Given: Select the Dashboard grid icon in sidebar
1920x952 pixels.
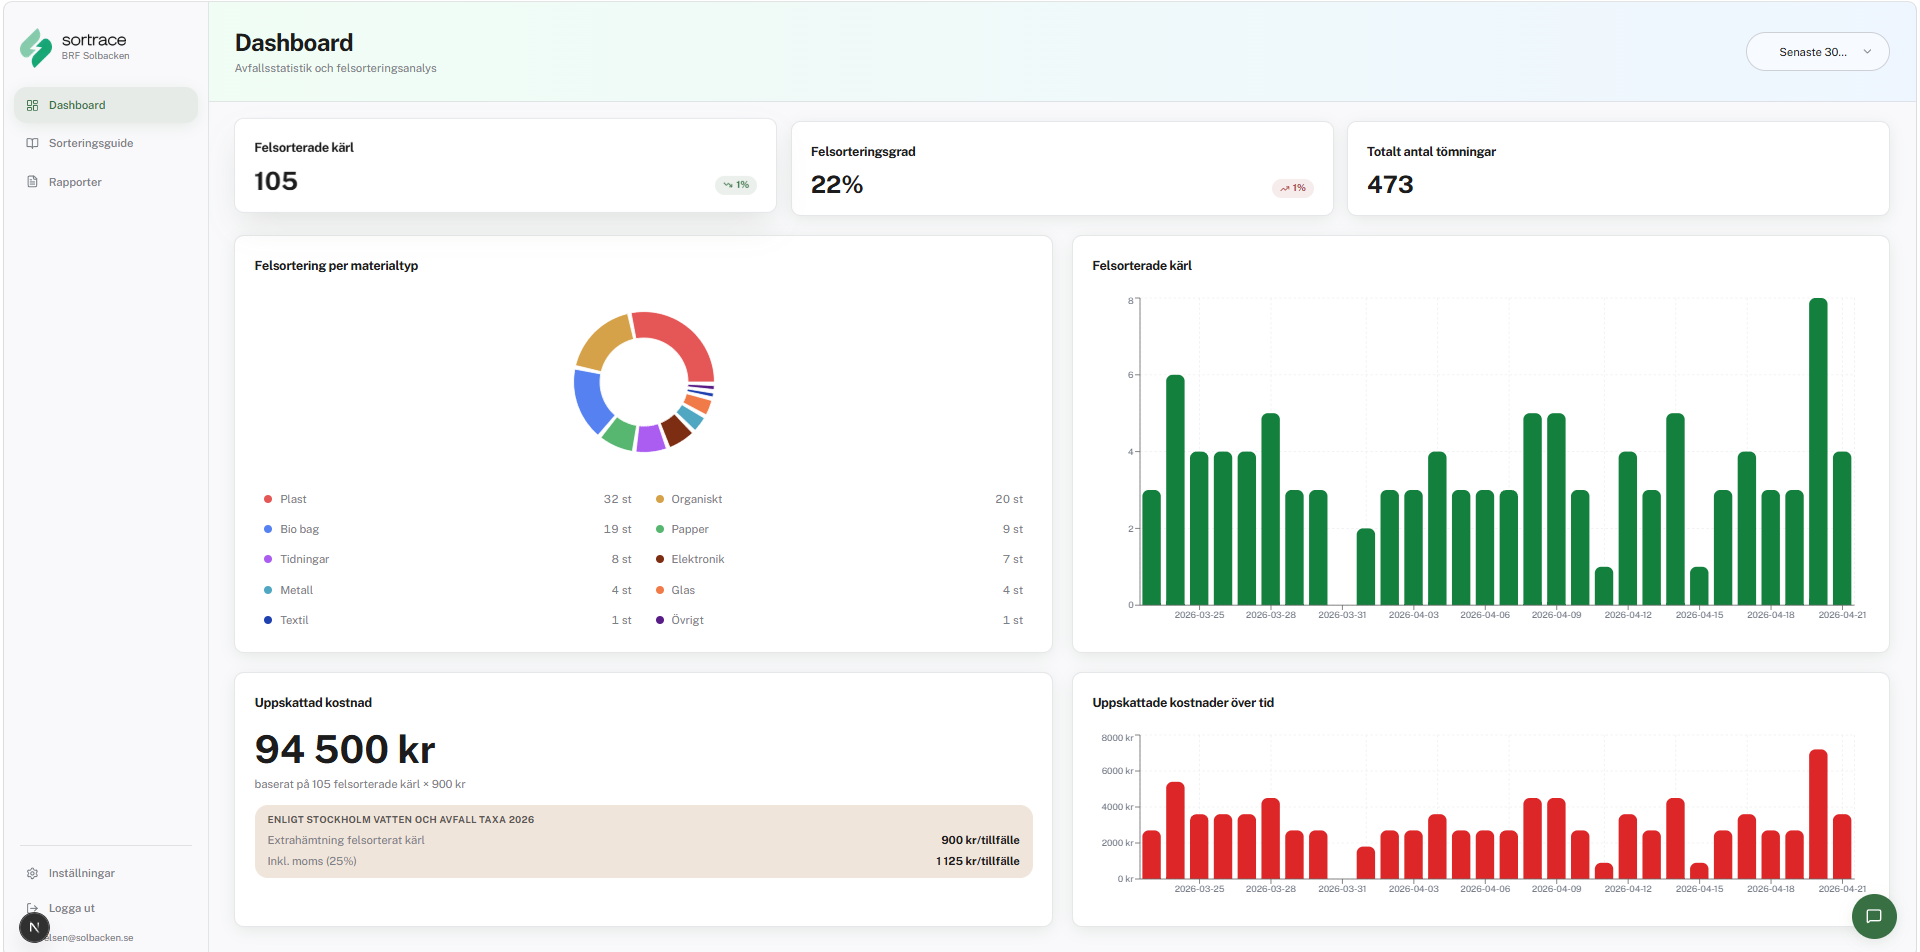Looking at the screenshot, I should tap(33, 104).
